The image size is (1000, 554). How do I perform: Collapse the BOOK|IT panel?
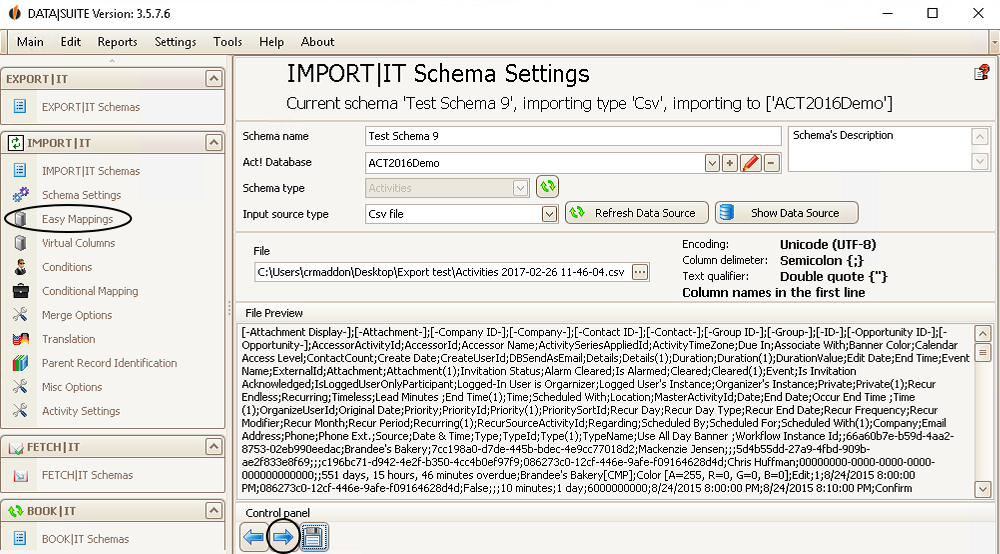pos(214,510)
